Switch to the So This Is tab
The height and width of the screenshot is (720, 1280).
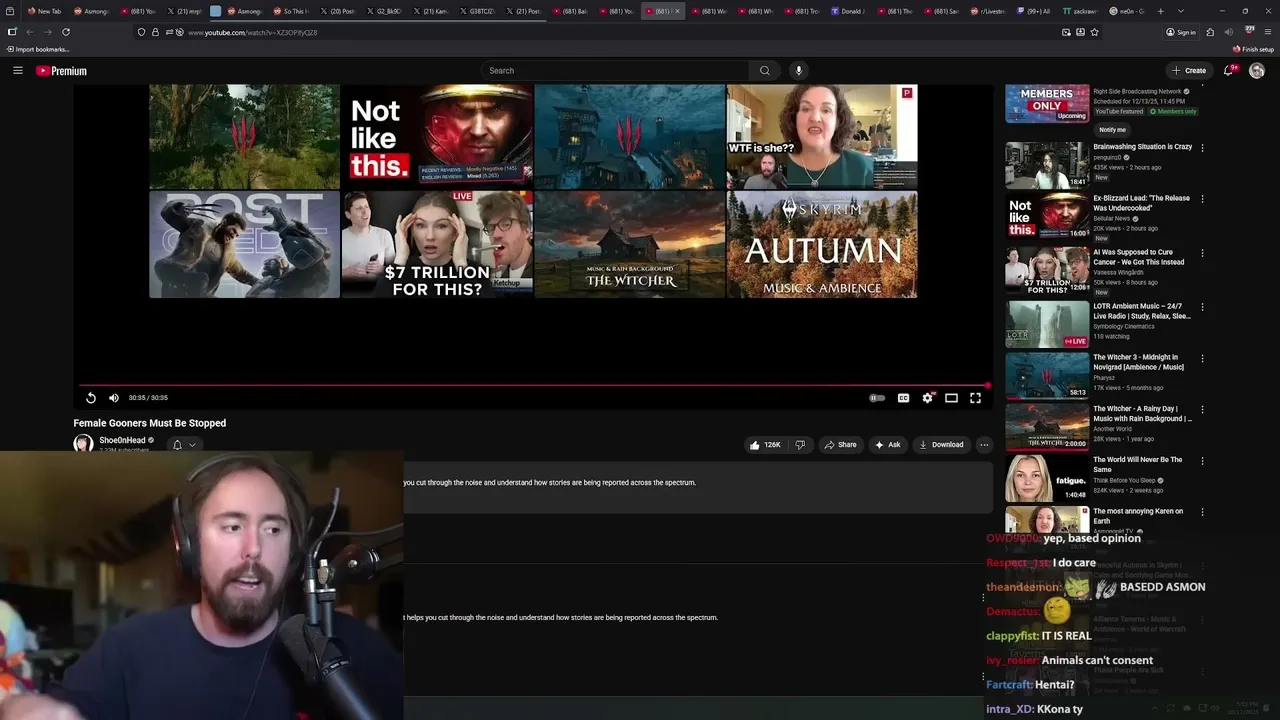(291, 11)
